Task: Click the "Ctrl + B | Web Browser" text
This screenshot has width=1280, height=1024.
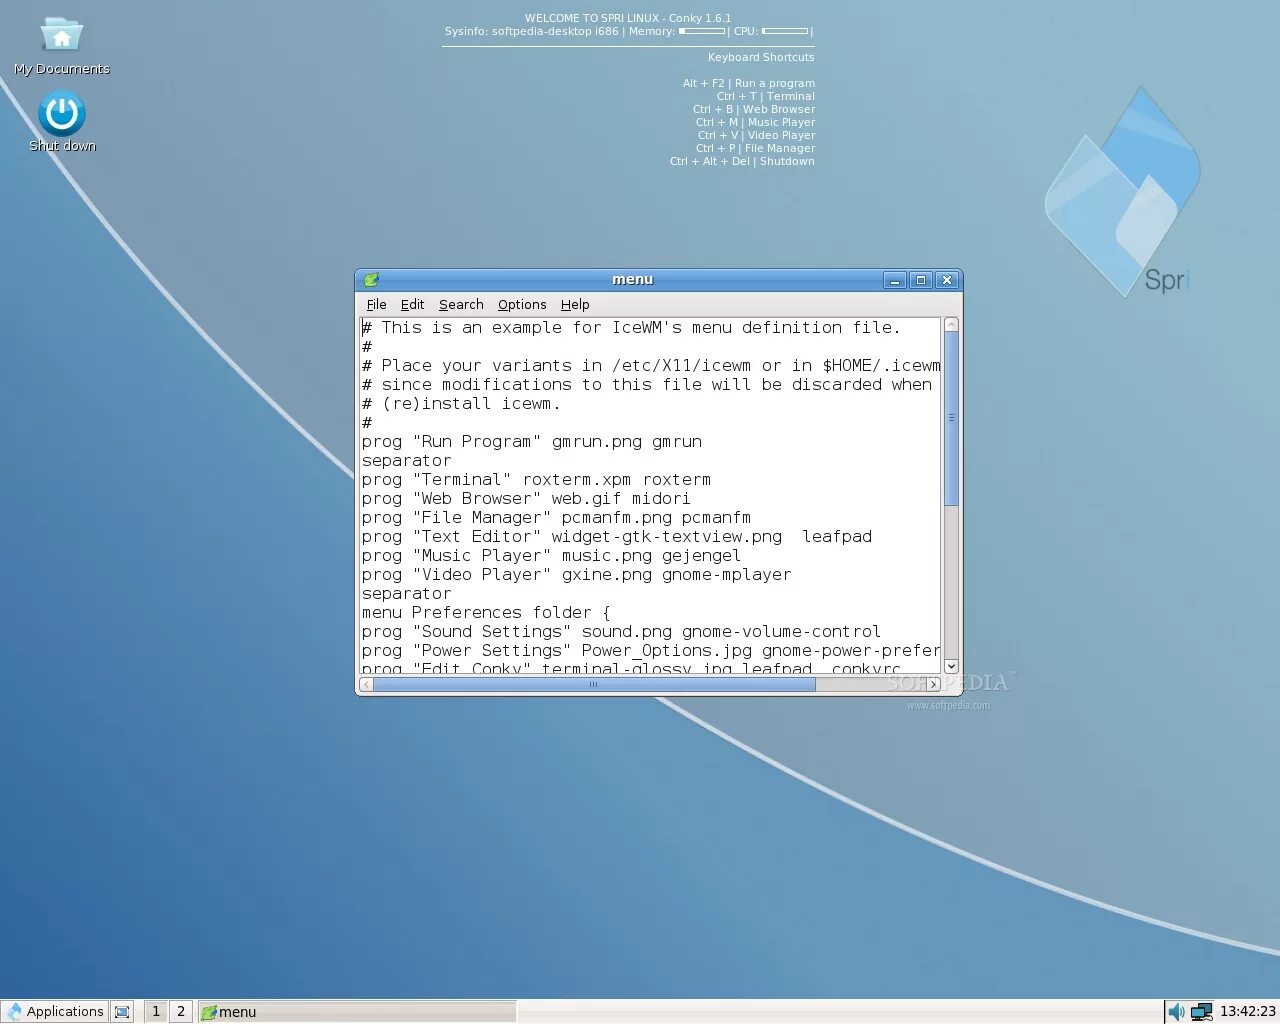Action: 754,109
